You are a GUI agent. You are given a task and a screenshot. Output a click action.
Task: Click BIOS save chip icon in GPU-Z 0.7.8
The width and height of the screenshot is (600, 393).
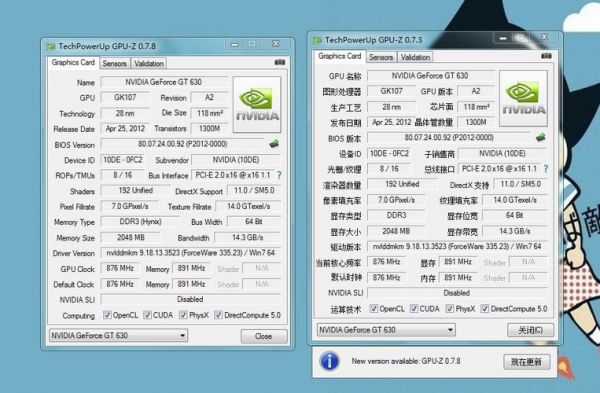[274, 144]
